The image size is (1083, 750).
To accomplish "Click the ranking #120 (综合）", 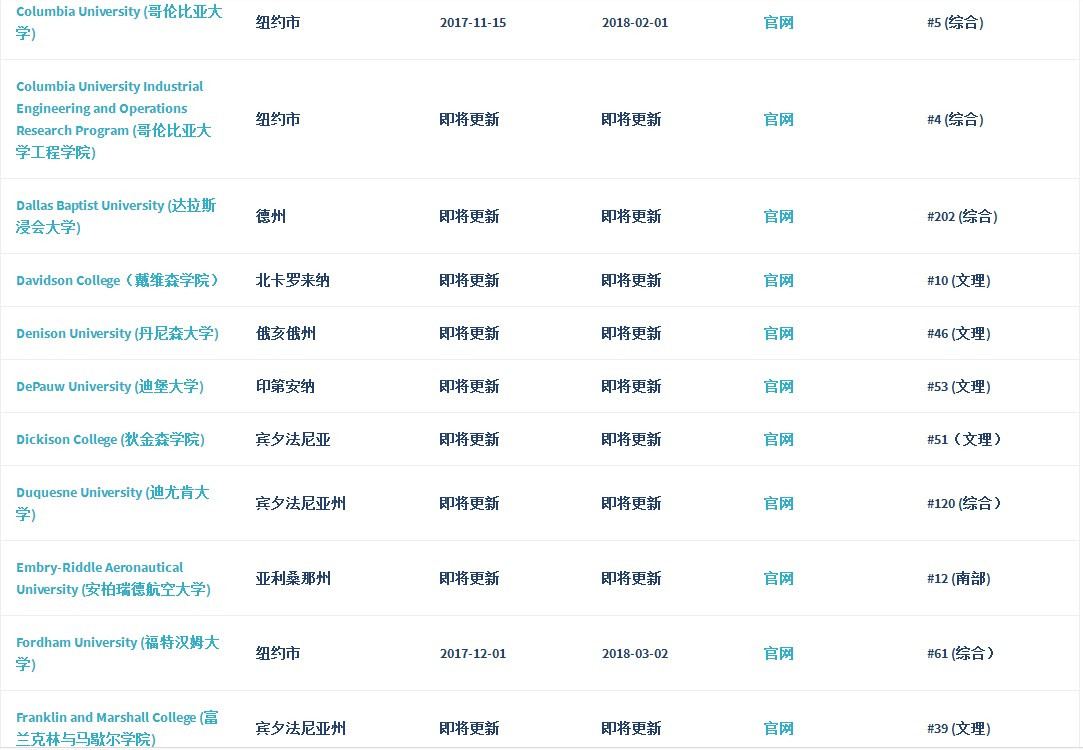I will (964, 504).
